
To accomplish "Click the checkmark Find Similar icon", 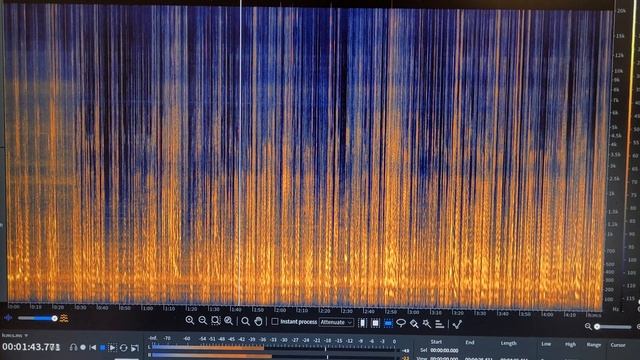I will tap(458, 324).
